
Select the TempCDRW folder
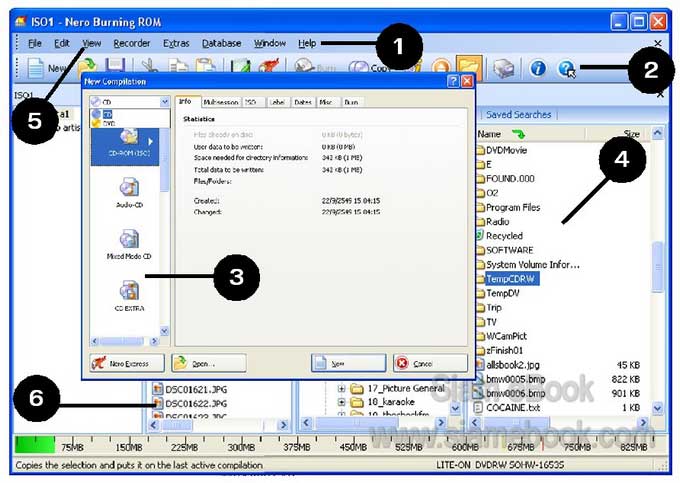click(x=508, y=279)
